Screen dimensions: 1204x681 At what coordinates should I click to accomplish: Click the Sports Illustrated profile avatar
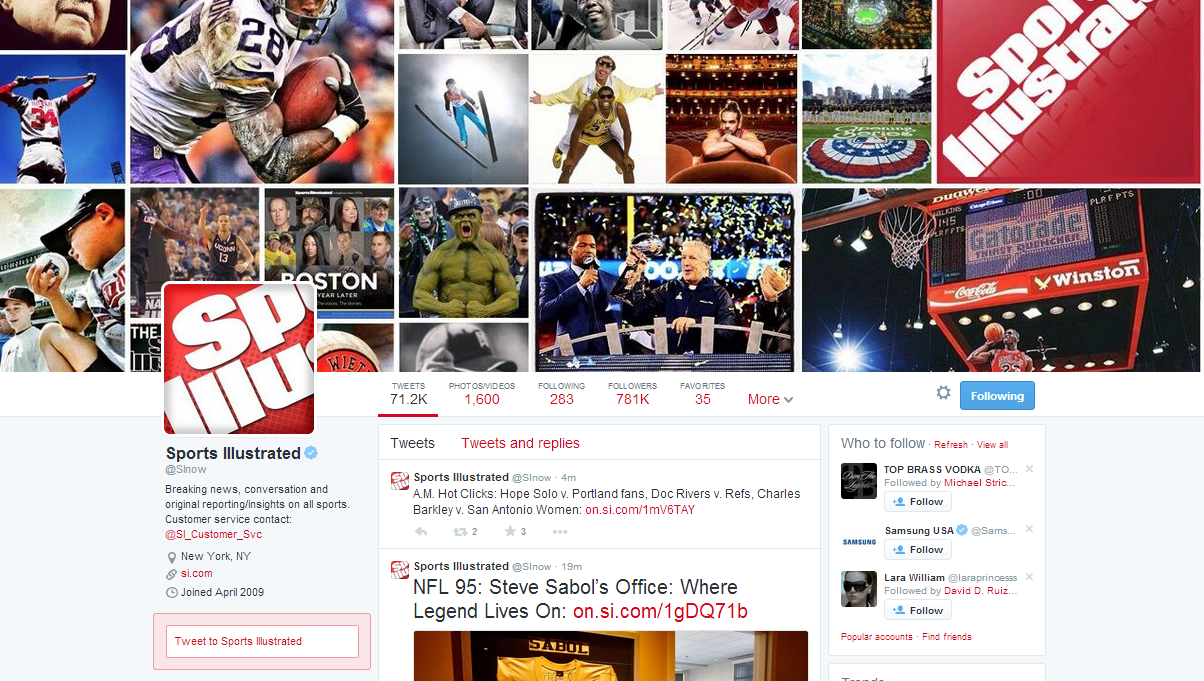coord(239,358)
